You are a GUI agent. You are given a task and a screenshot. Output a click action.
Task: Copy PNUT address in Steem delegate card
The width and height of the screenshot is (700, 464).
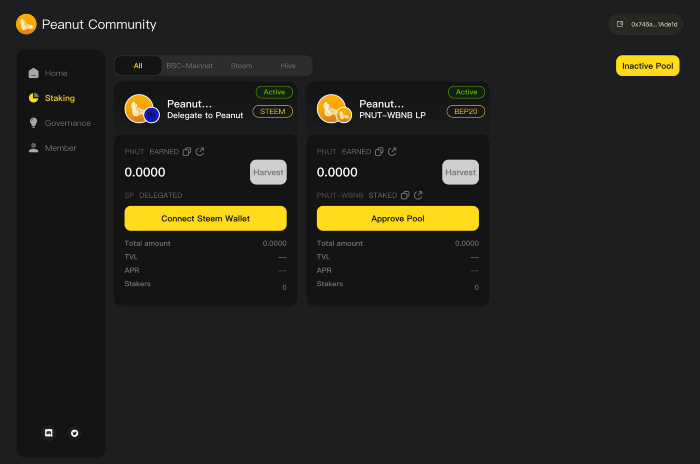click(187, 152)
